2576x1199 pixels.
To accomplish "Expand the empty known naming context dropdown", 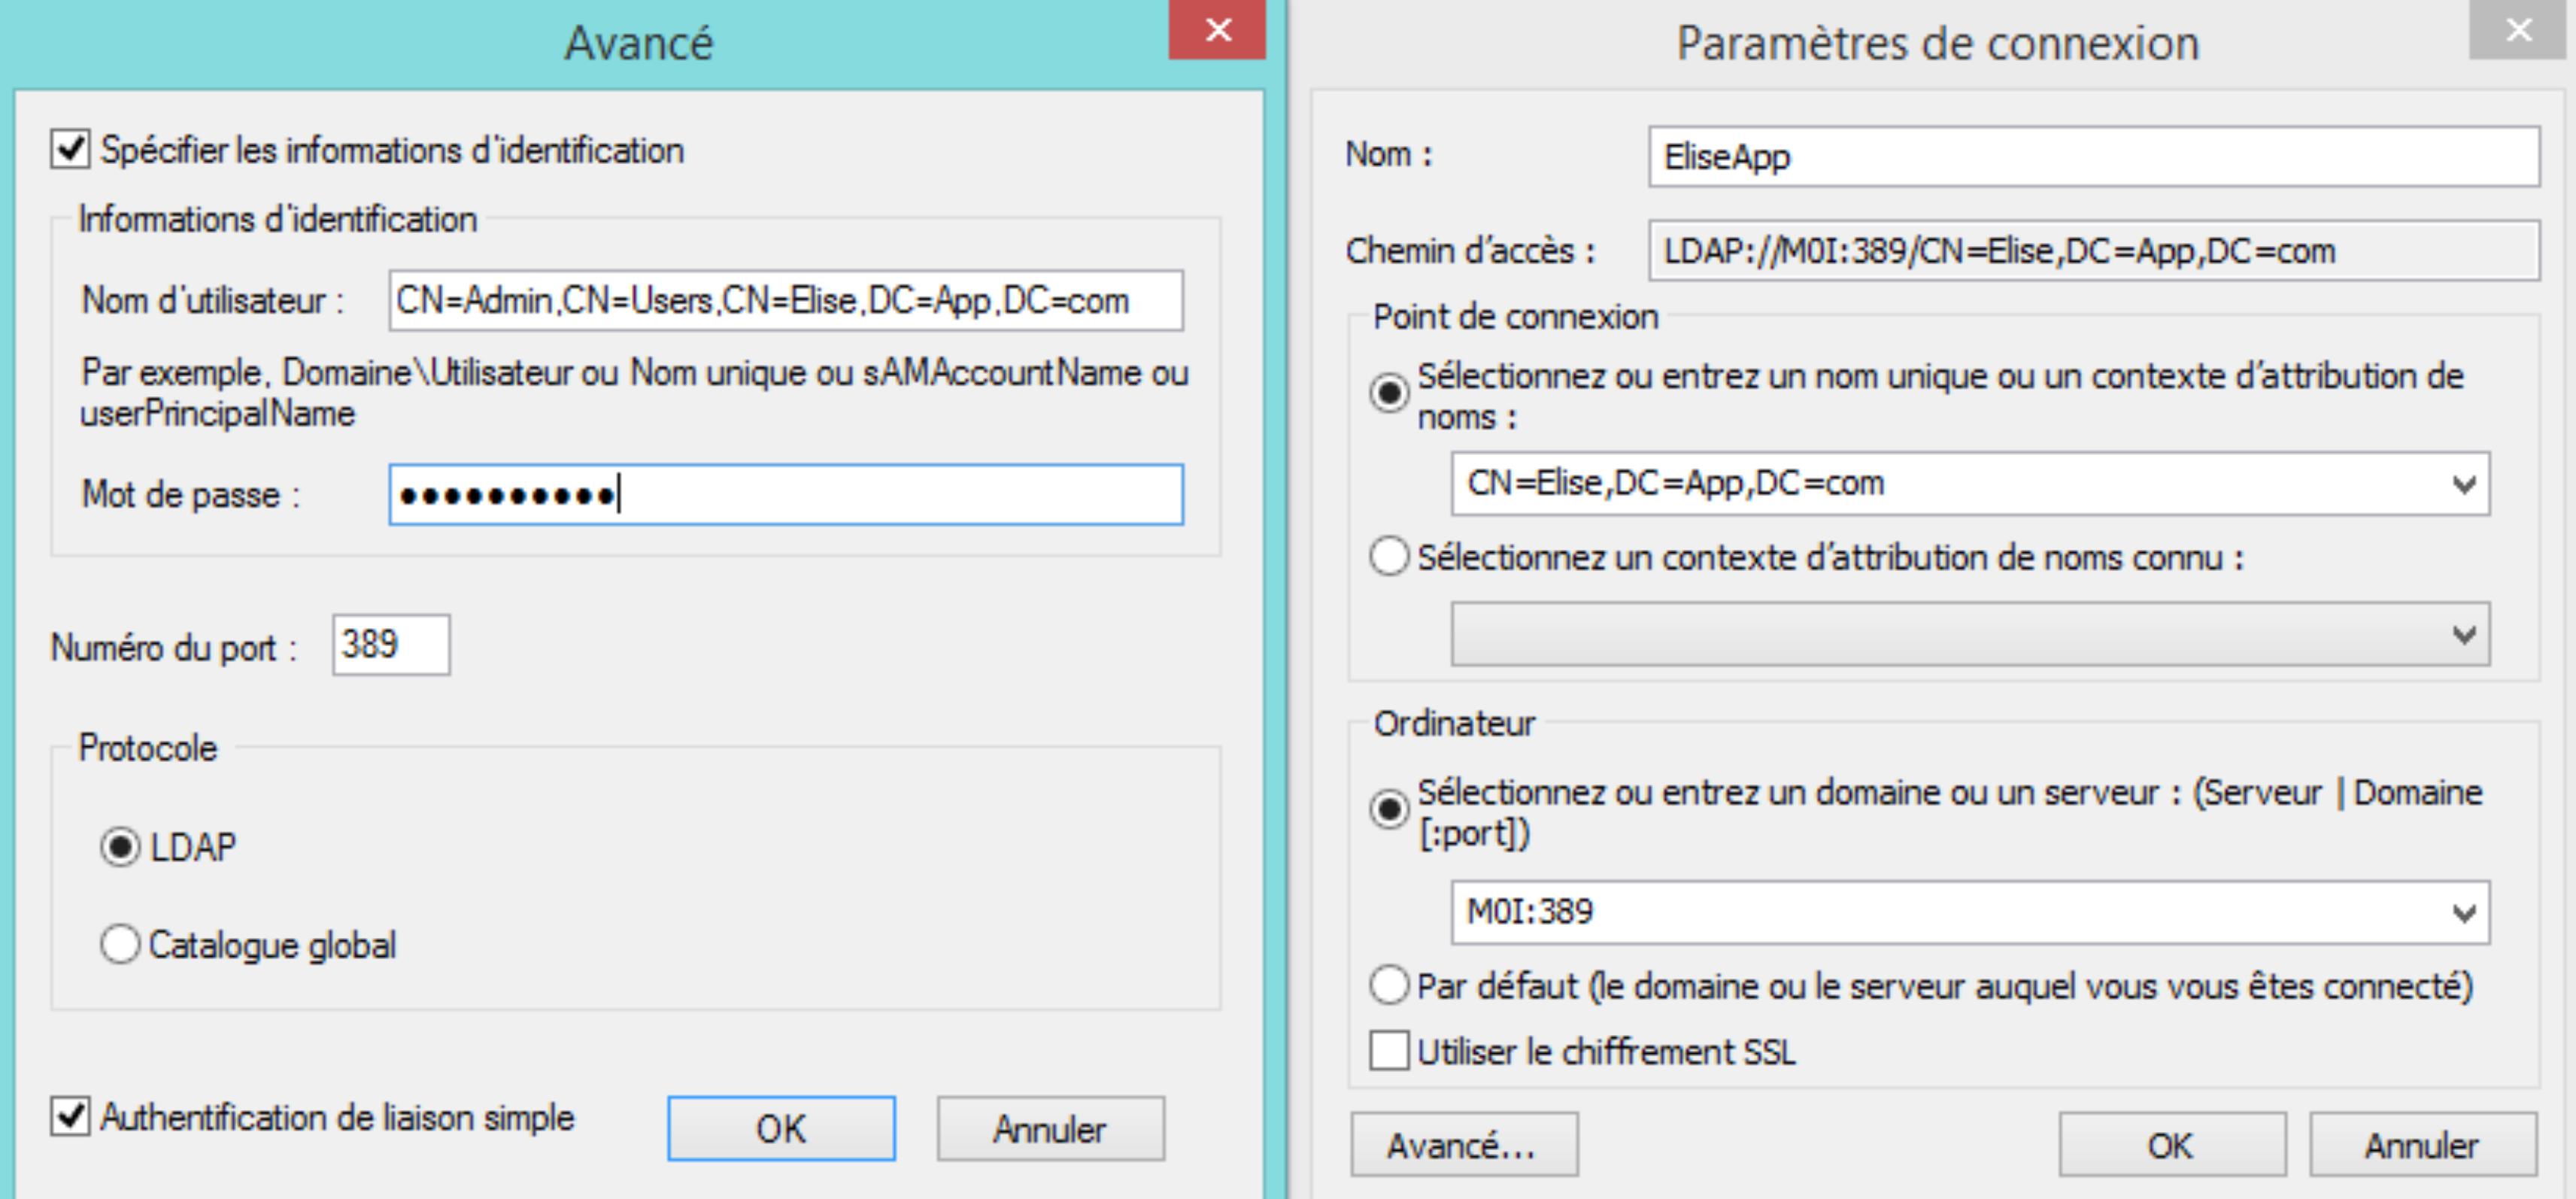I will click(x=2463, y=635).
